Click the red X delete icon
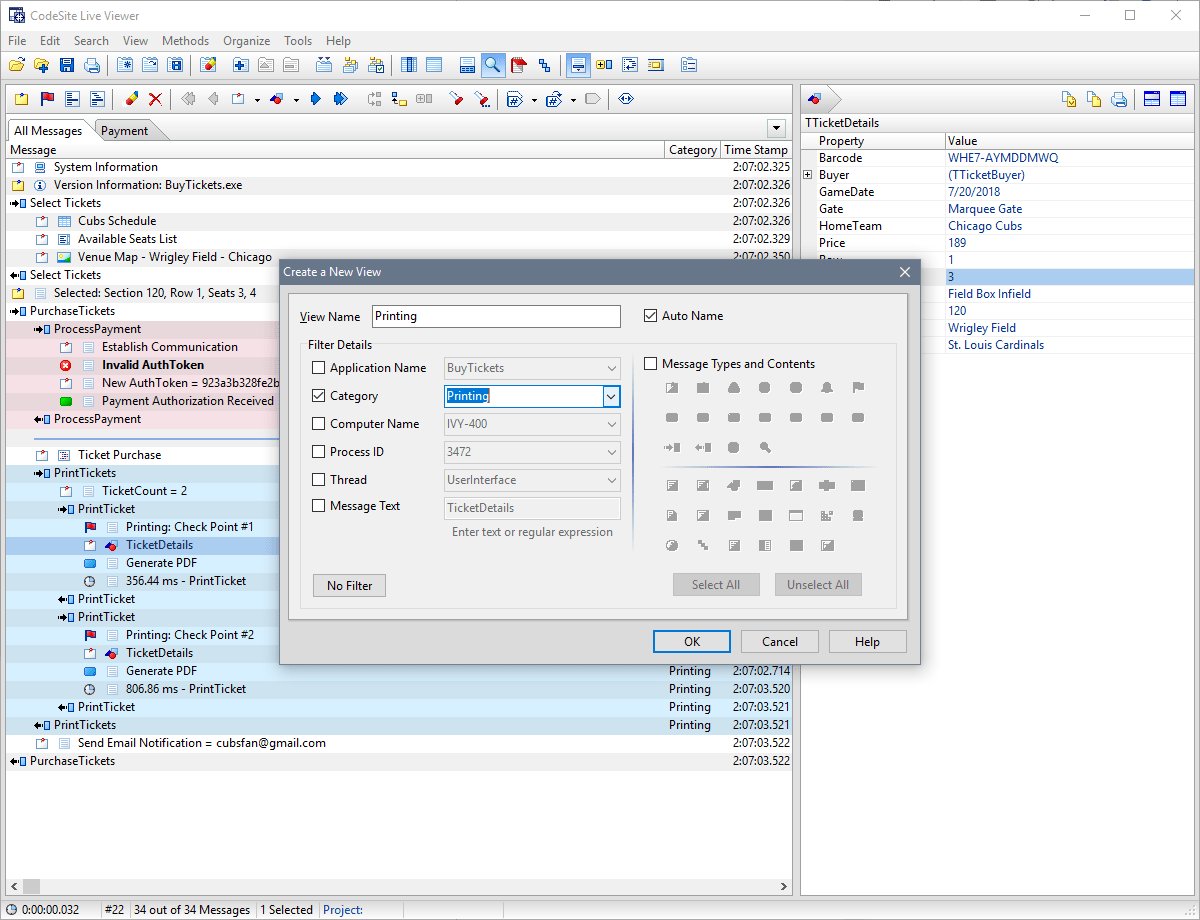Screen dimensions: 1200x920 [154, 98]
